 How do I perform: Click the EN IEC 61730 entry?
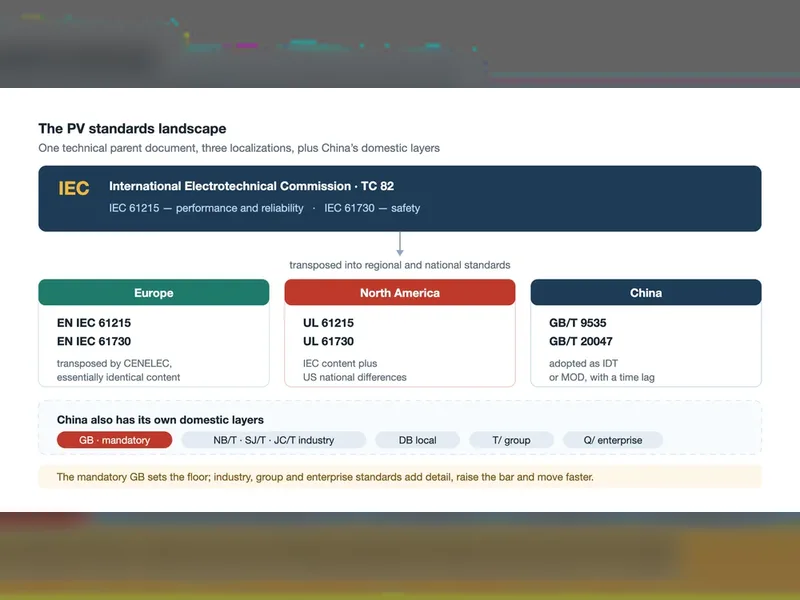[94, 341]
